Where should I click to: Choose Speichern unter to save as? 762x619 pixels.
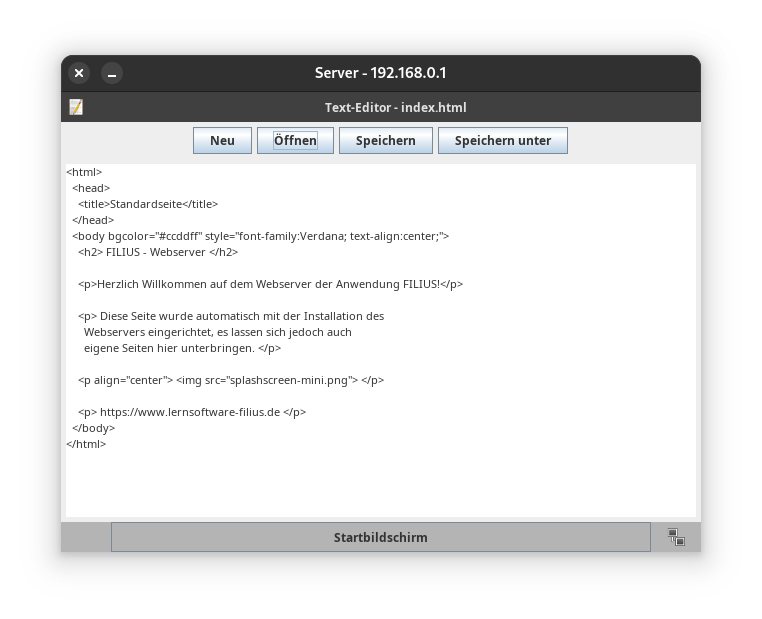tap(502, 141)
